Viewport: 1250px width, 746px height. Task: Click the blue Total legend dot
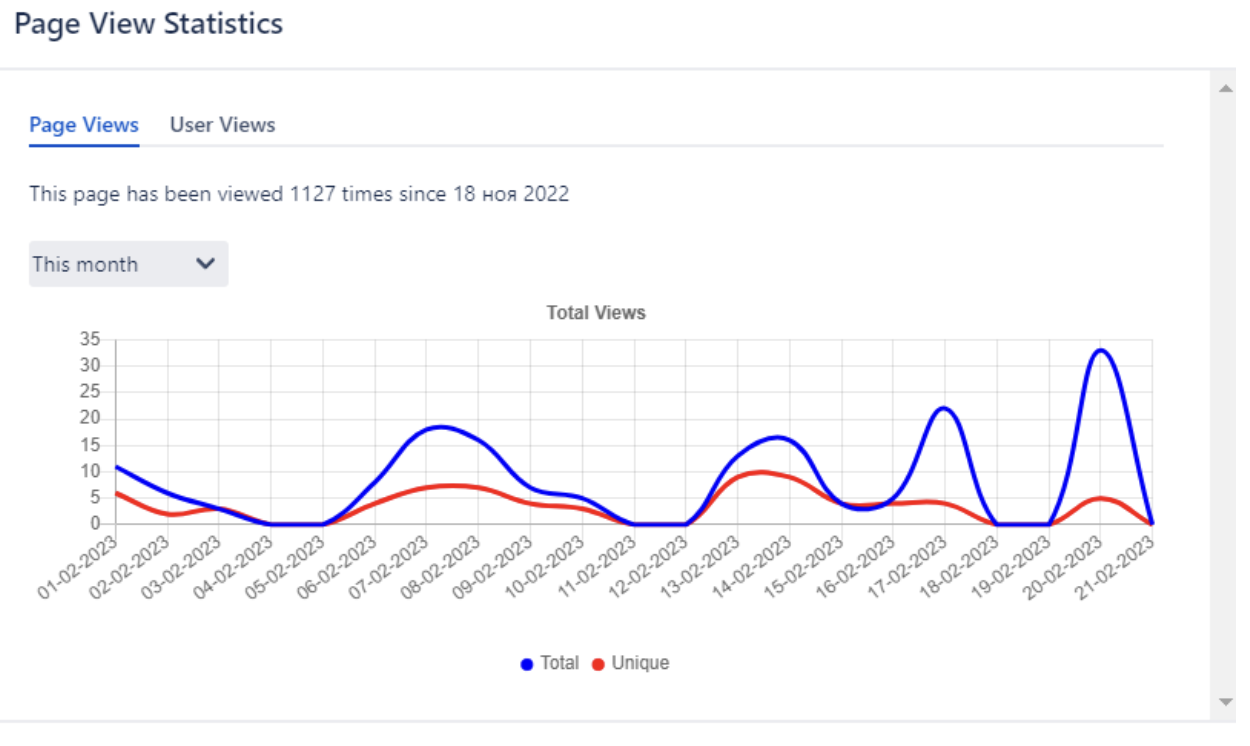coord(527,664)
